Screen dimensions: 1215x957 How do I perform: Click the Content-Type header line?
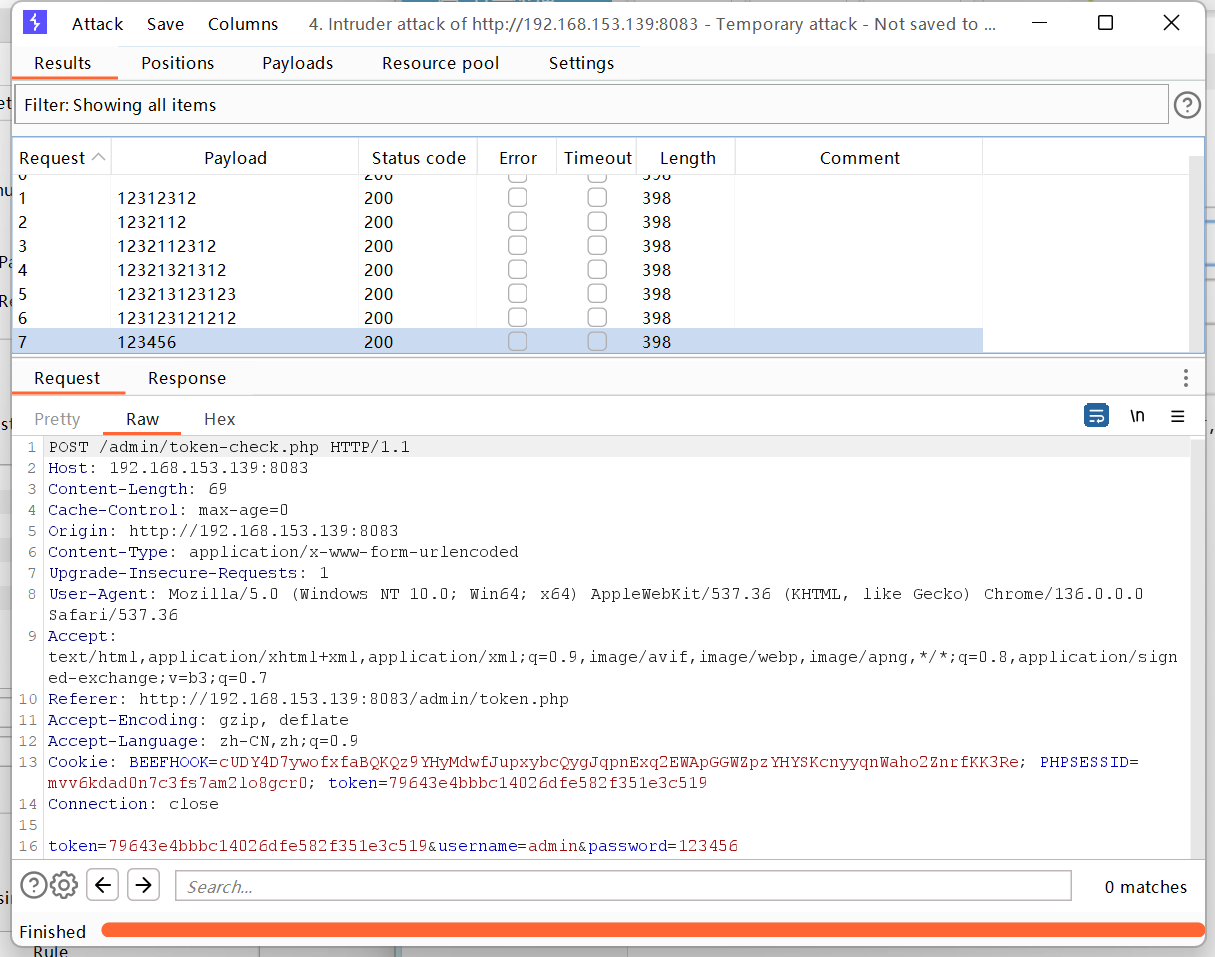click(283, 552)
